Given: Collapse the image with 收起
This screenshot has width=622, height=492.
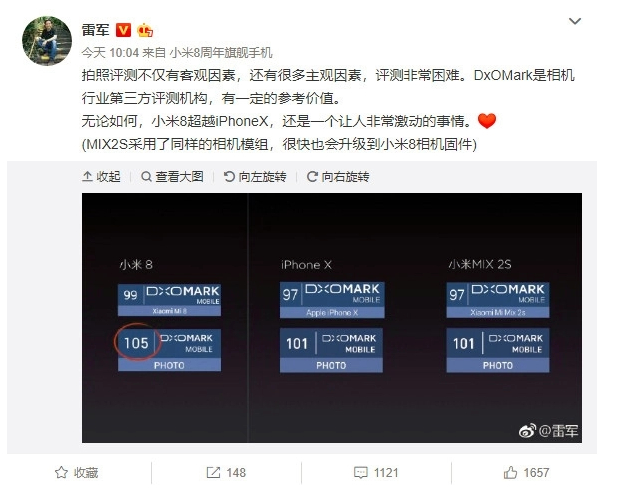Looking at the screenshot, I should (101, 177).
